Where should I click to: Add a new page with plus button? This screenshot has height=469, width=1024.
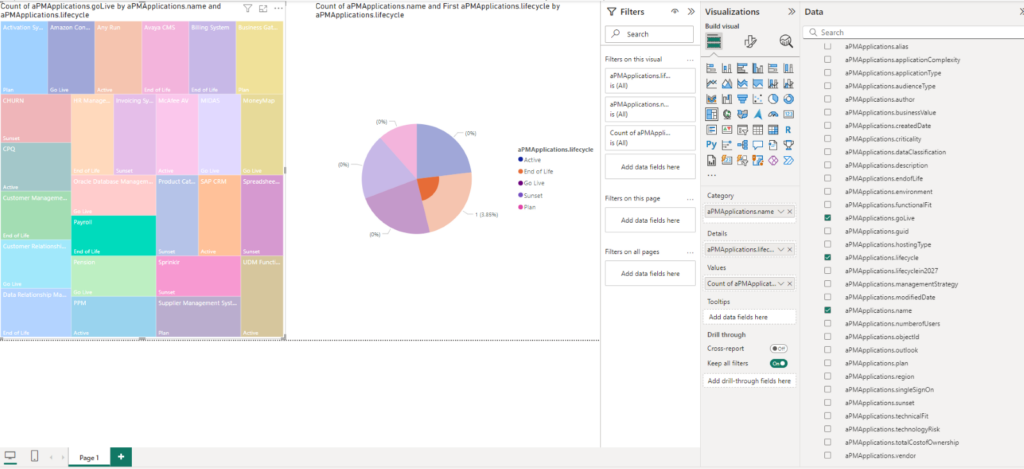[120, 457]
